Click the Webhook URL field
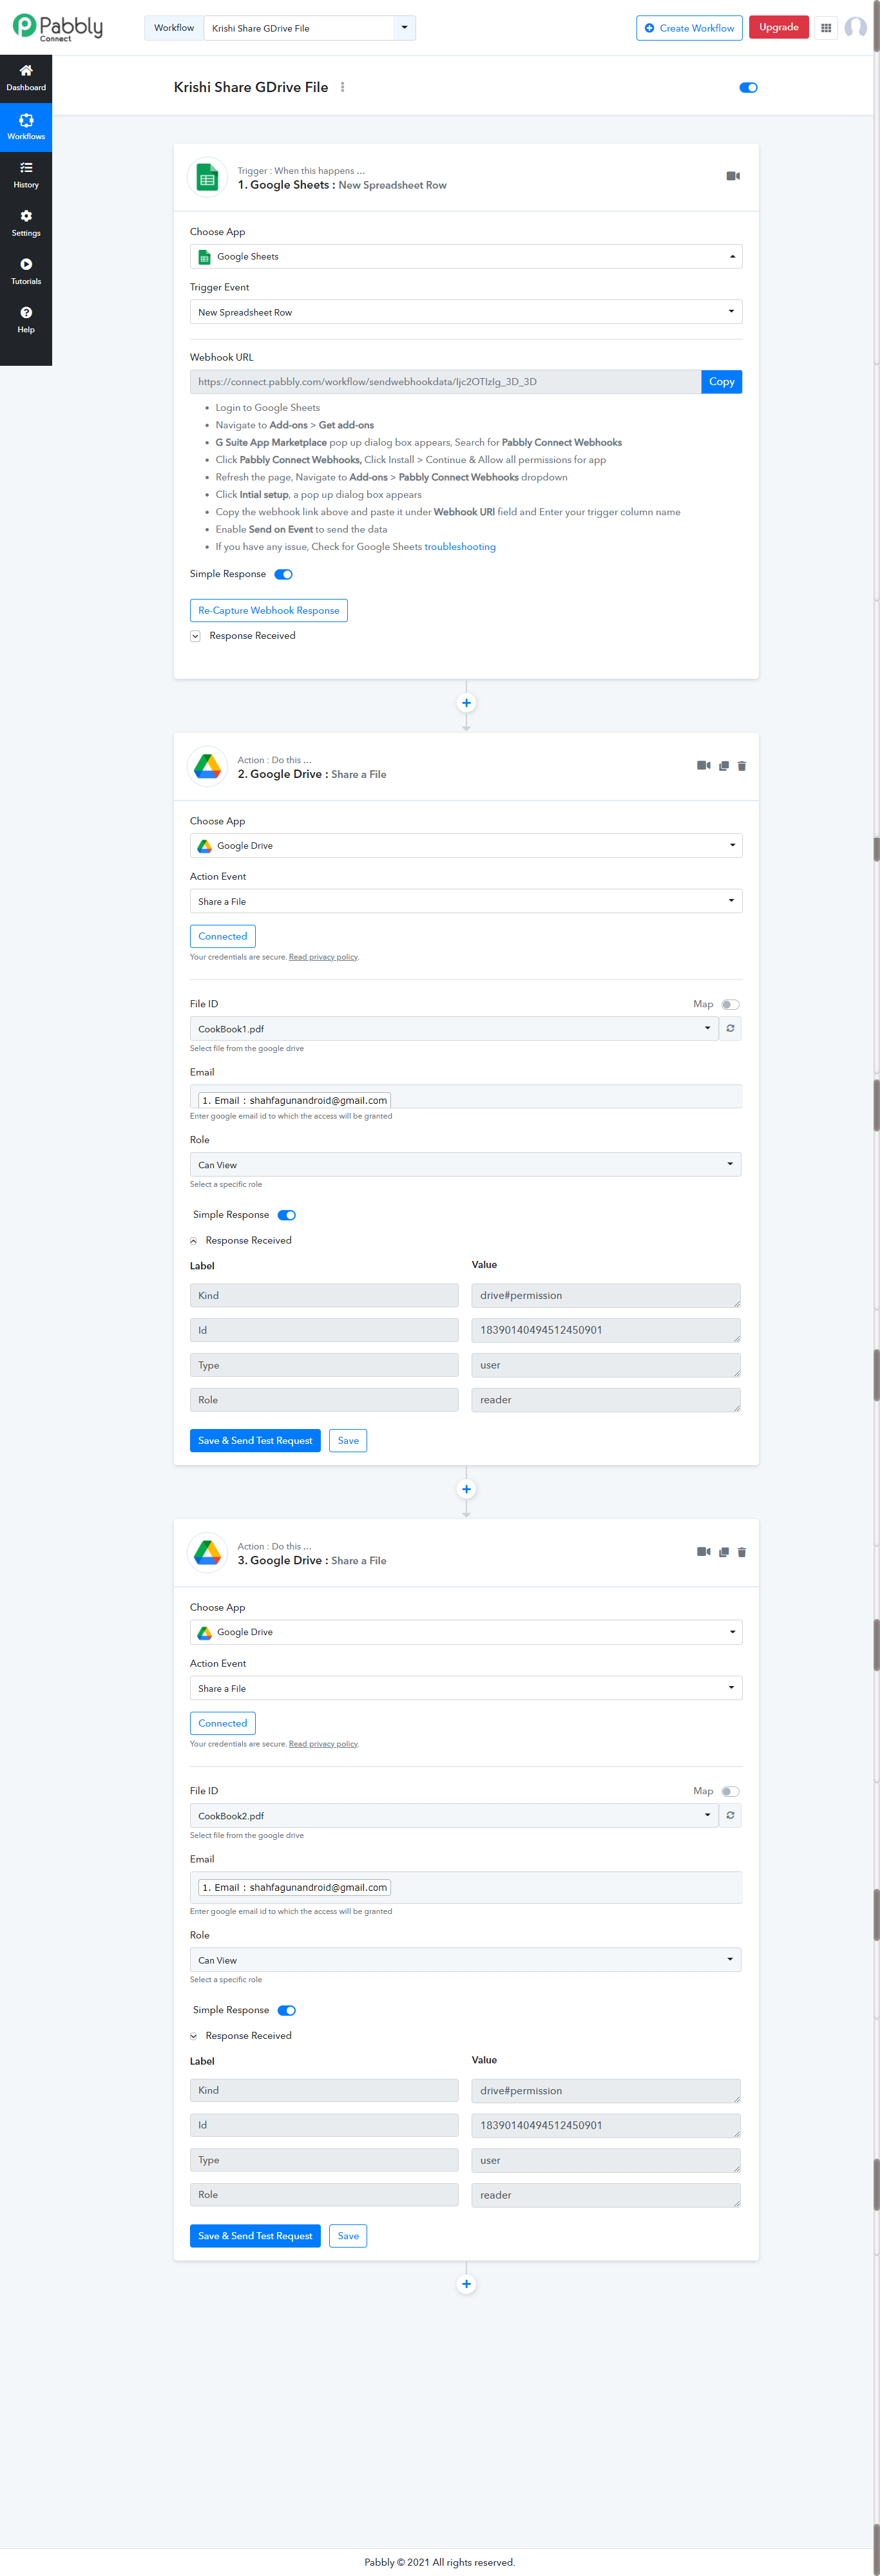880x2576 pixels. 445,381
